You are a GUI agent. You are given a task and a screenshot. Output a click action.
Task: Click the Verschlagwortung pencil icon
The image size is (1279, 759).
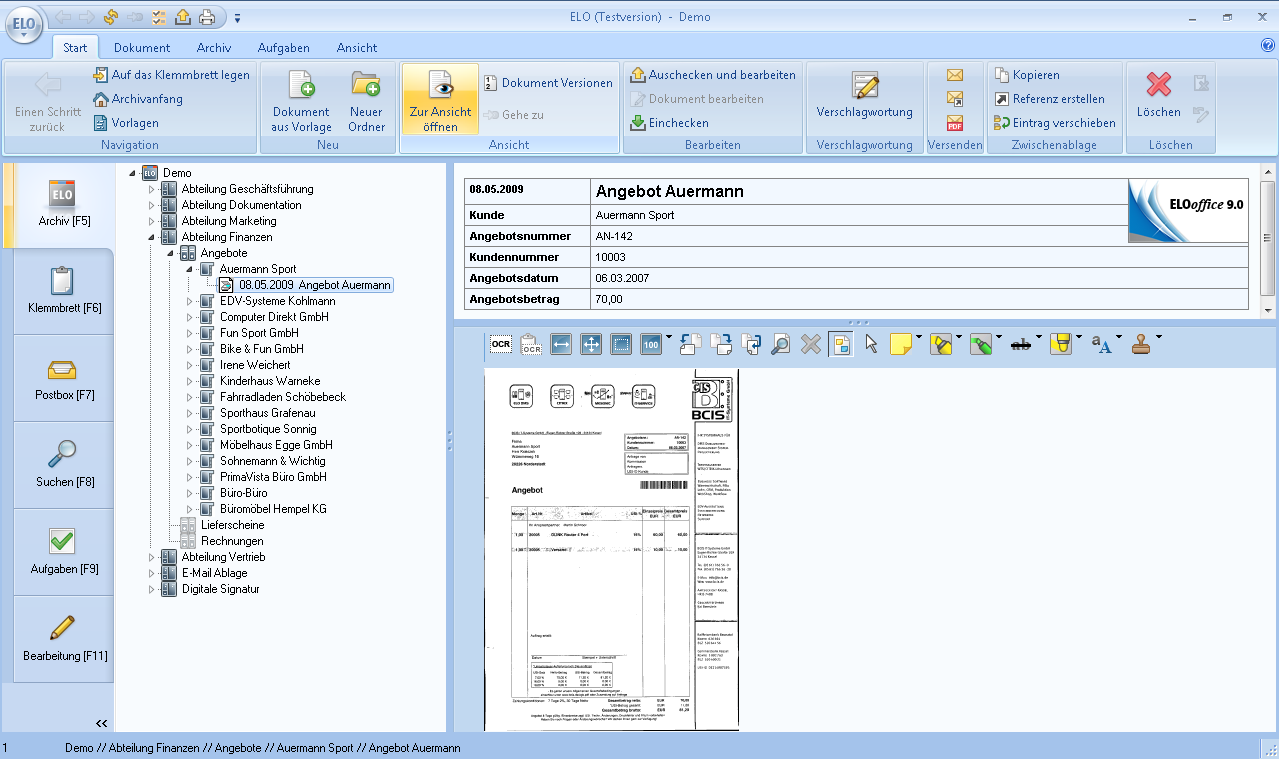(x=865, y=88)
